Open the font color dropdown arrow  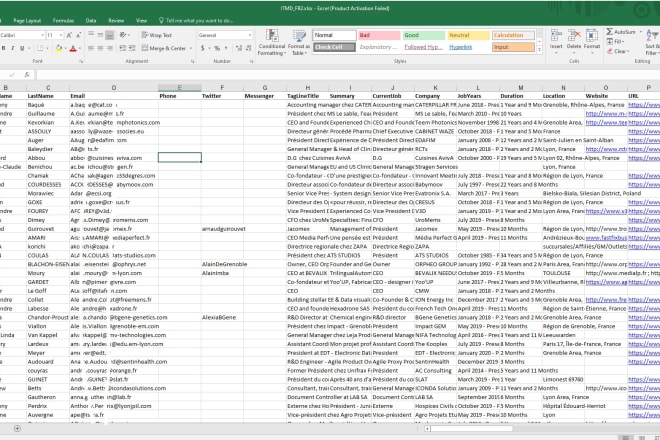click(x=80, y=48)
